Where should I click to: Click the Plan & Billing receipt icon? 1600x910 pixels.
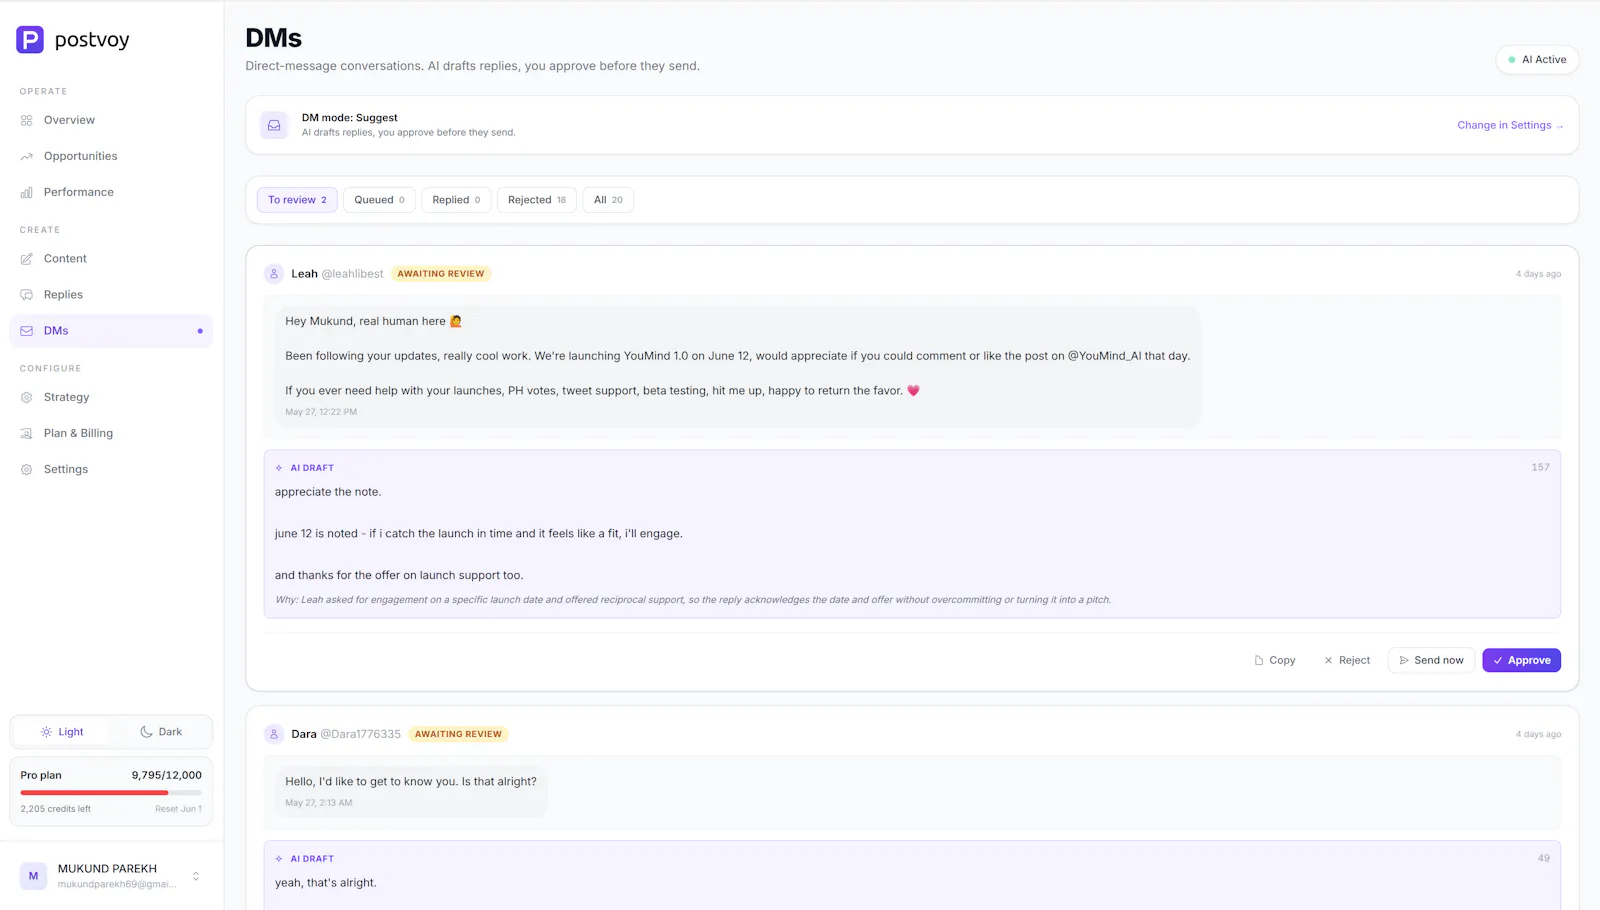pyautogui.click(x=27, y=433)
